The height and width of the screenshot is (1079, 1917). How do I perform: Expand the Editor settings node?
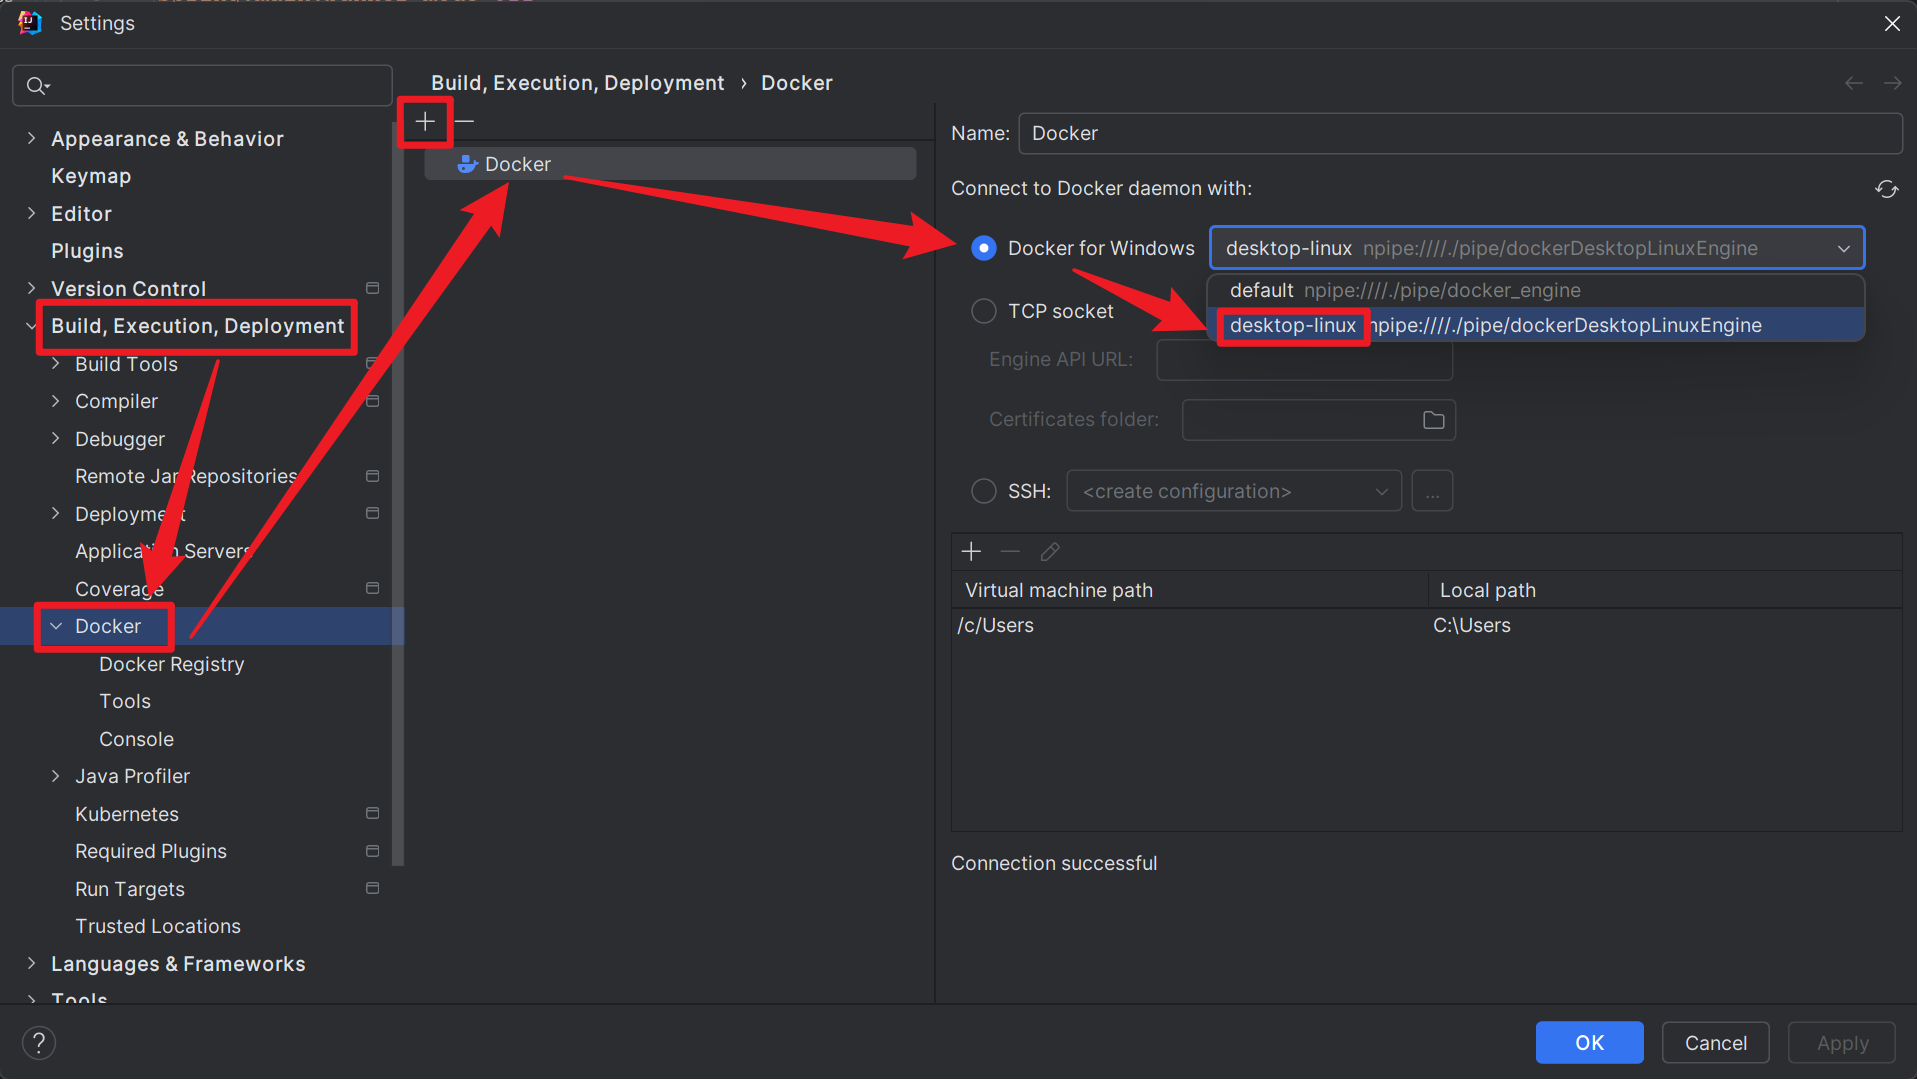point(31,213)
